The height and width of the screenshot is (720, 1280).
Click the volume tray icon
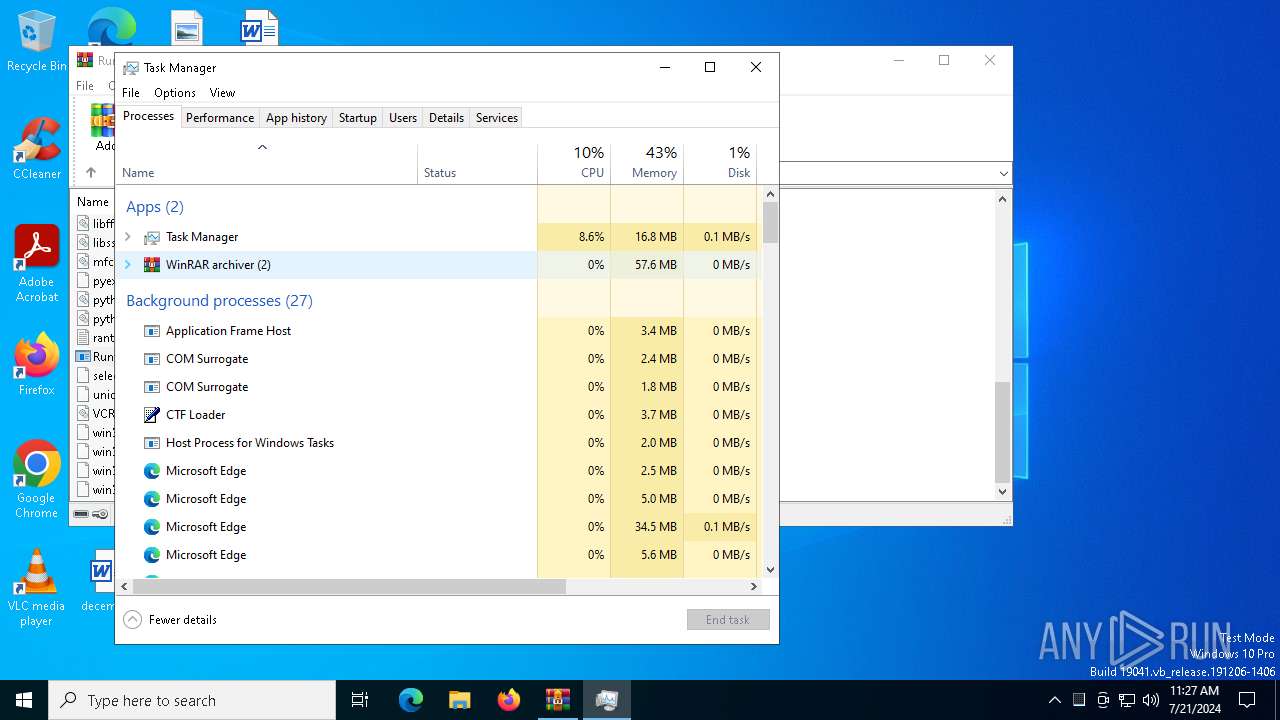(1151, 700)
